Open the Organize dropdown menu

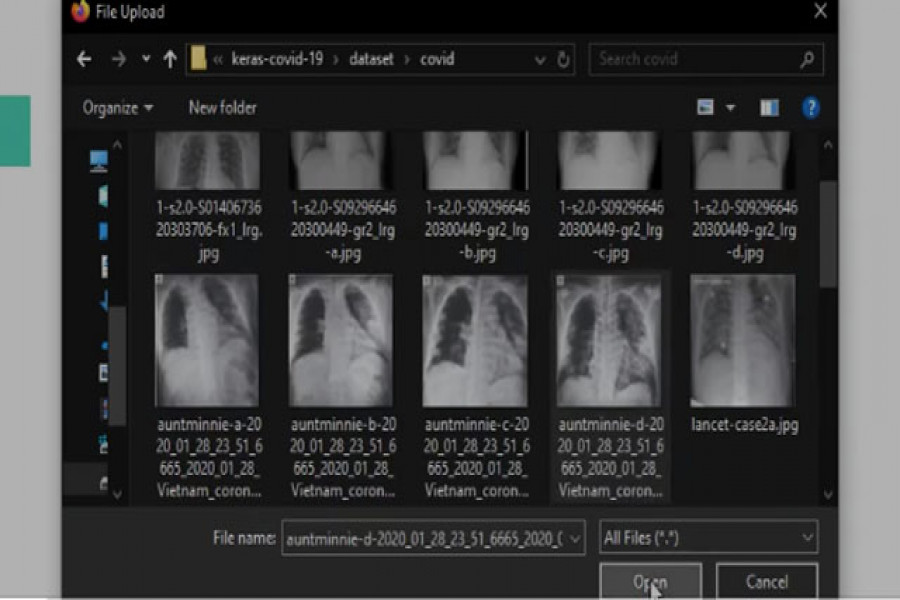coord(118,108)
